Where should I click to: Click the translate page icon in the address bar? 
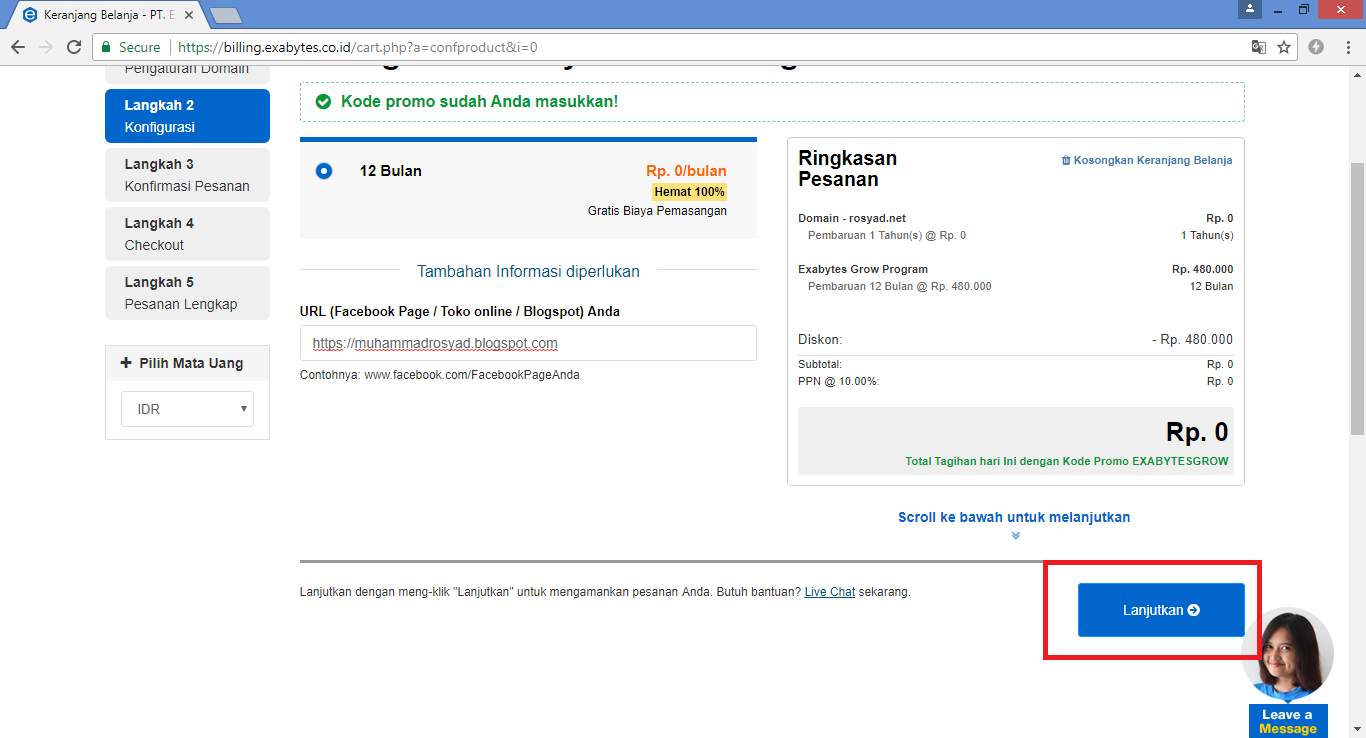pyautogui.click(x=1259, y=47)
